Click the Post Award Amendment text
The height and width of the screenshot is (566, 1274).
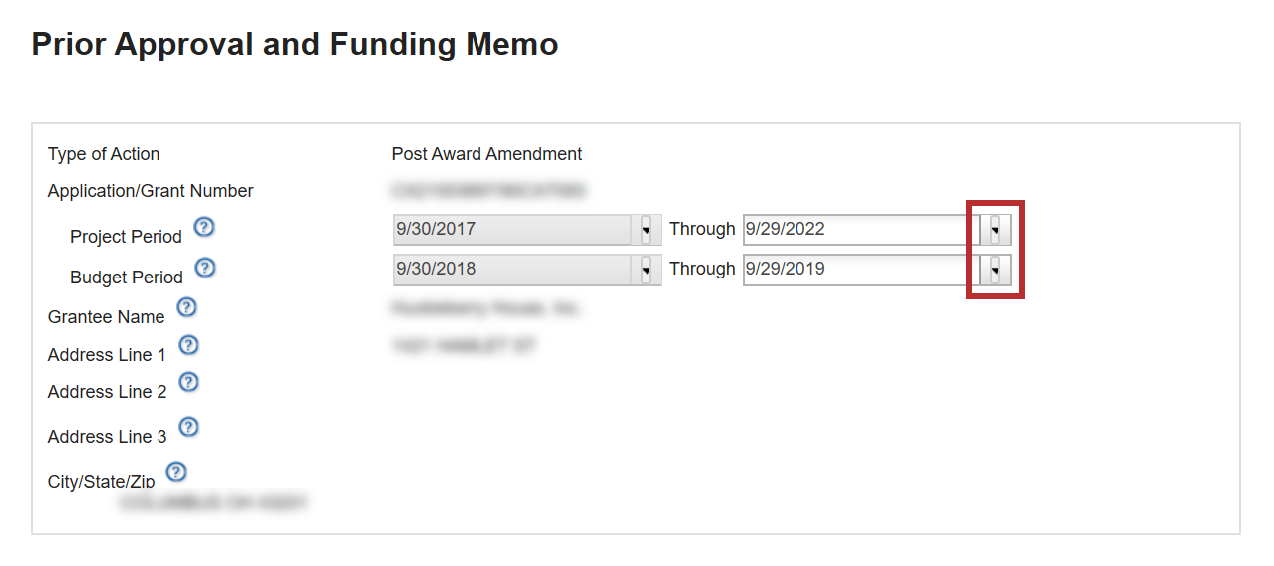pos(487,154)
